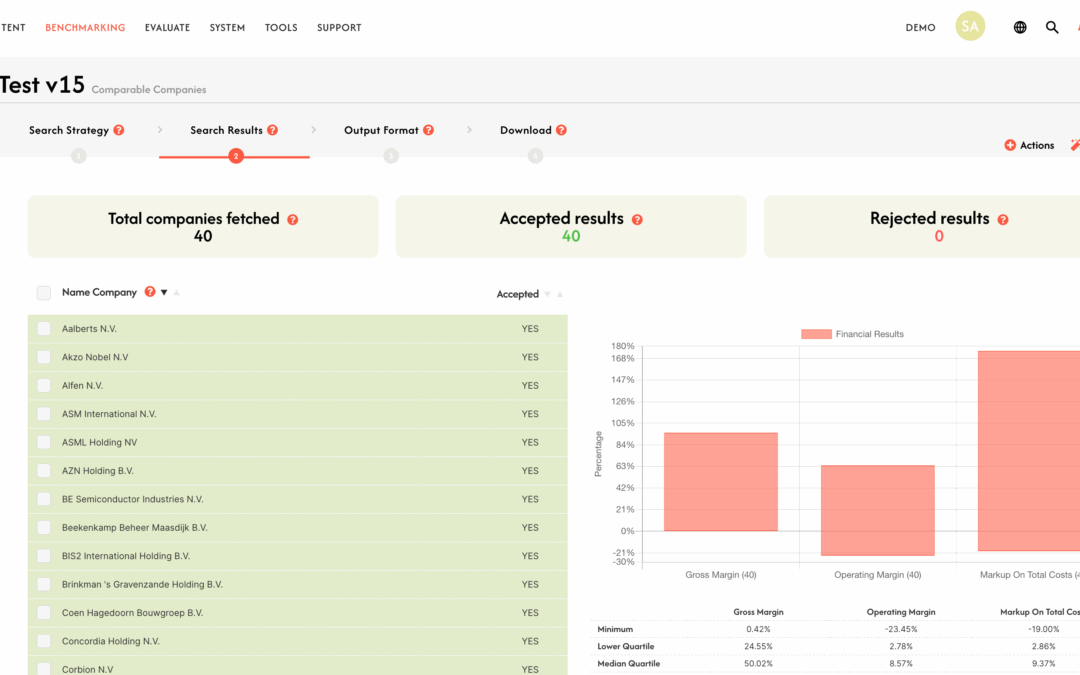Click help icon beside Total companies fetched
Image resolution: width=1080 pixels, height=675 pixels.
point(293,219)
